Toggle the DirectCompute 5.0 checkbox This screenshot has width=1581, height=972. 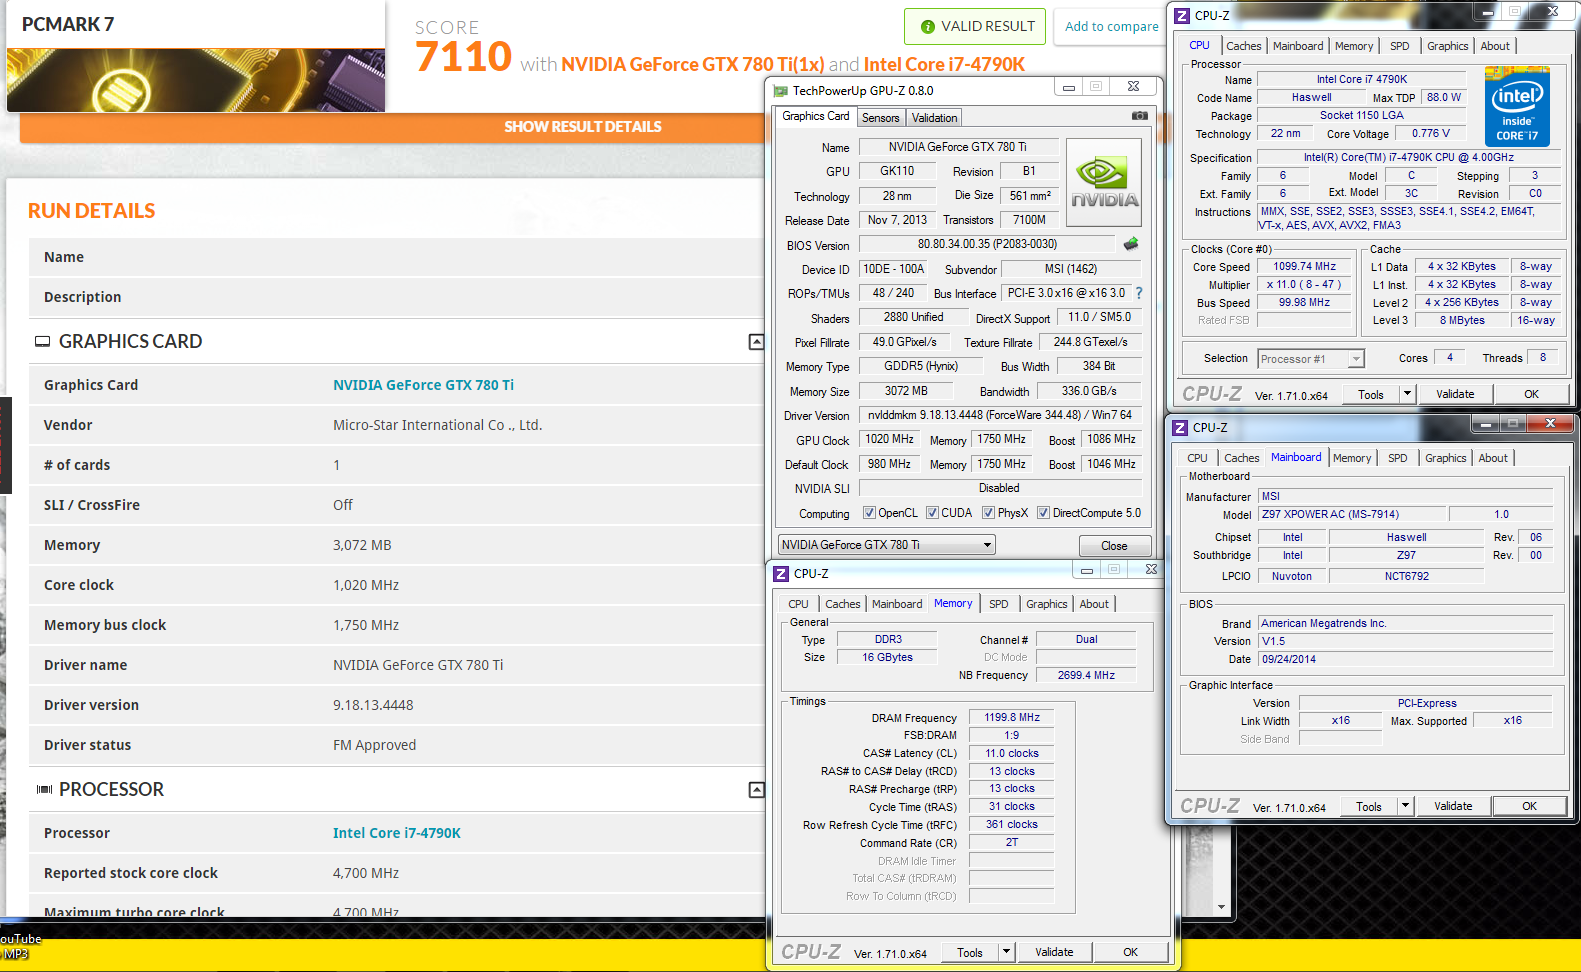pos(1043,513)
